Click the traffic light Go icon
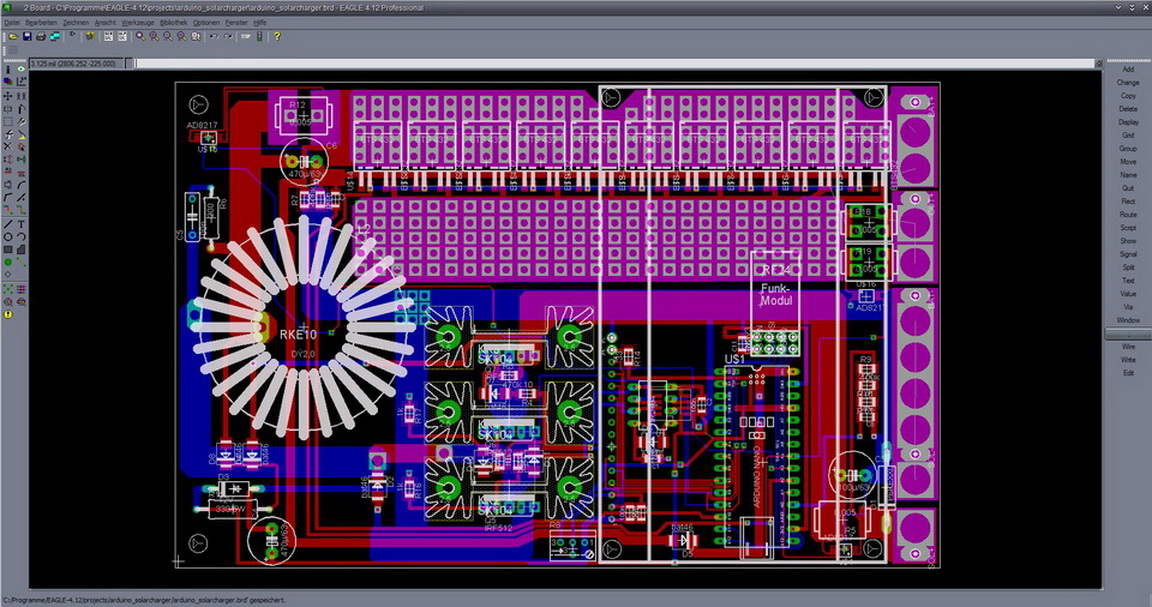The width and height of the screenshot is (1152, 607). tap(260, 36)
